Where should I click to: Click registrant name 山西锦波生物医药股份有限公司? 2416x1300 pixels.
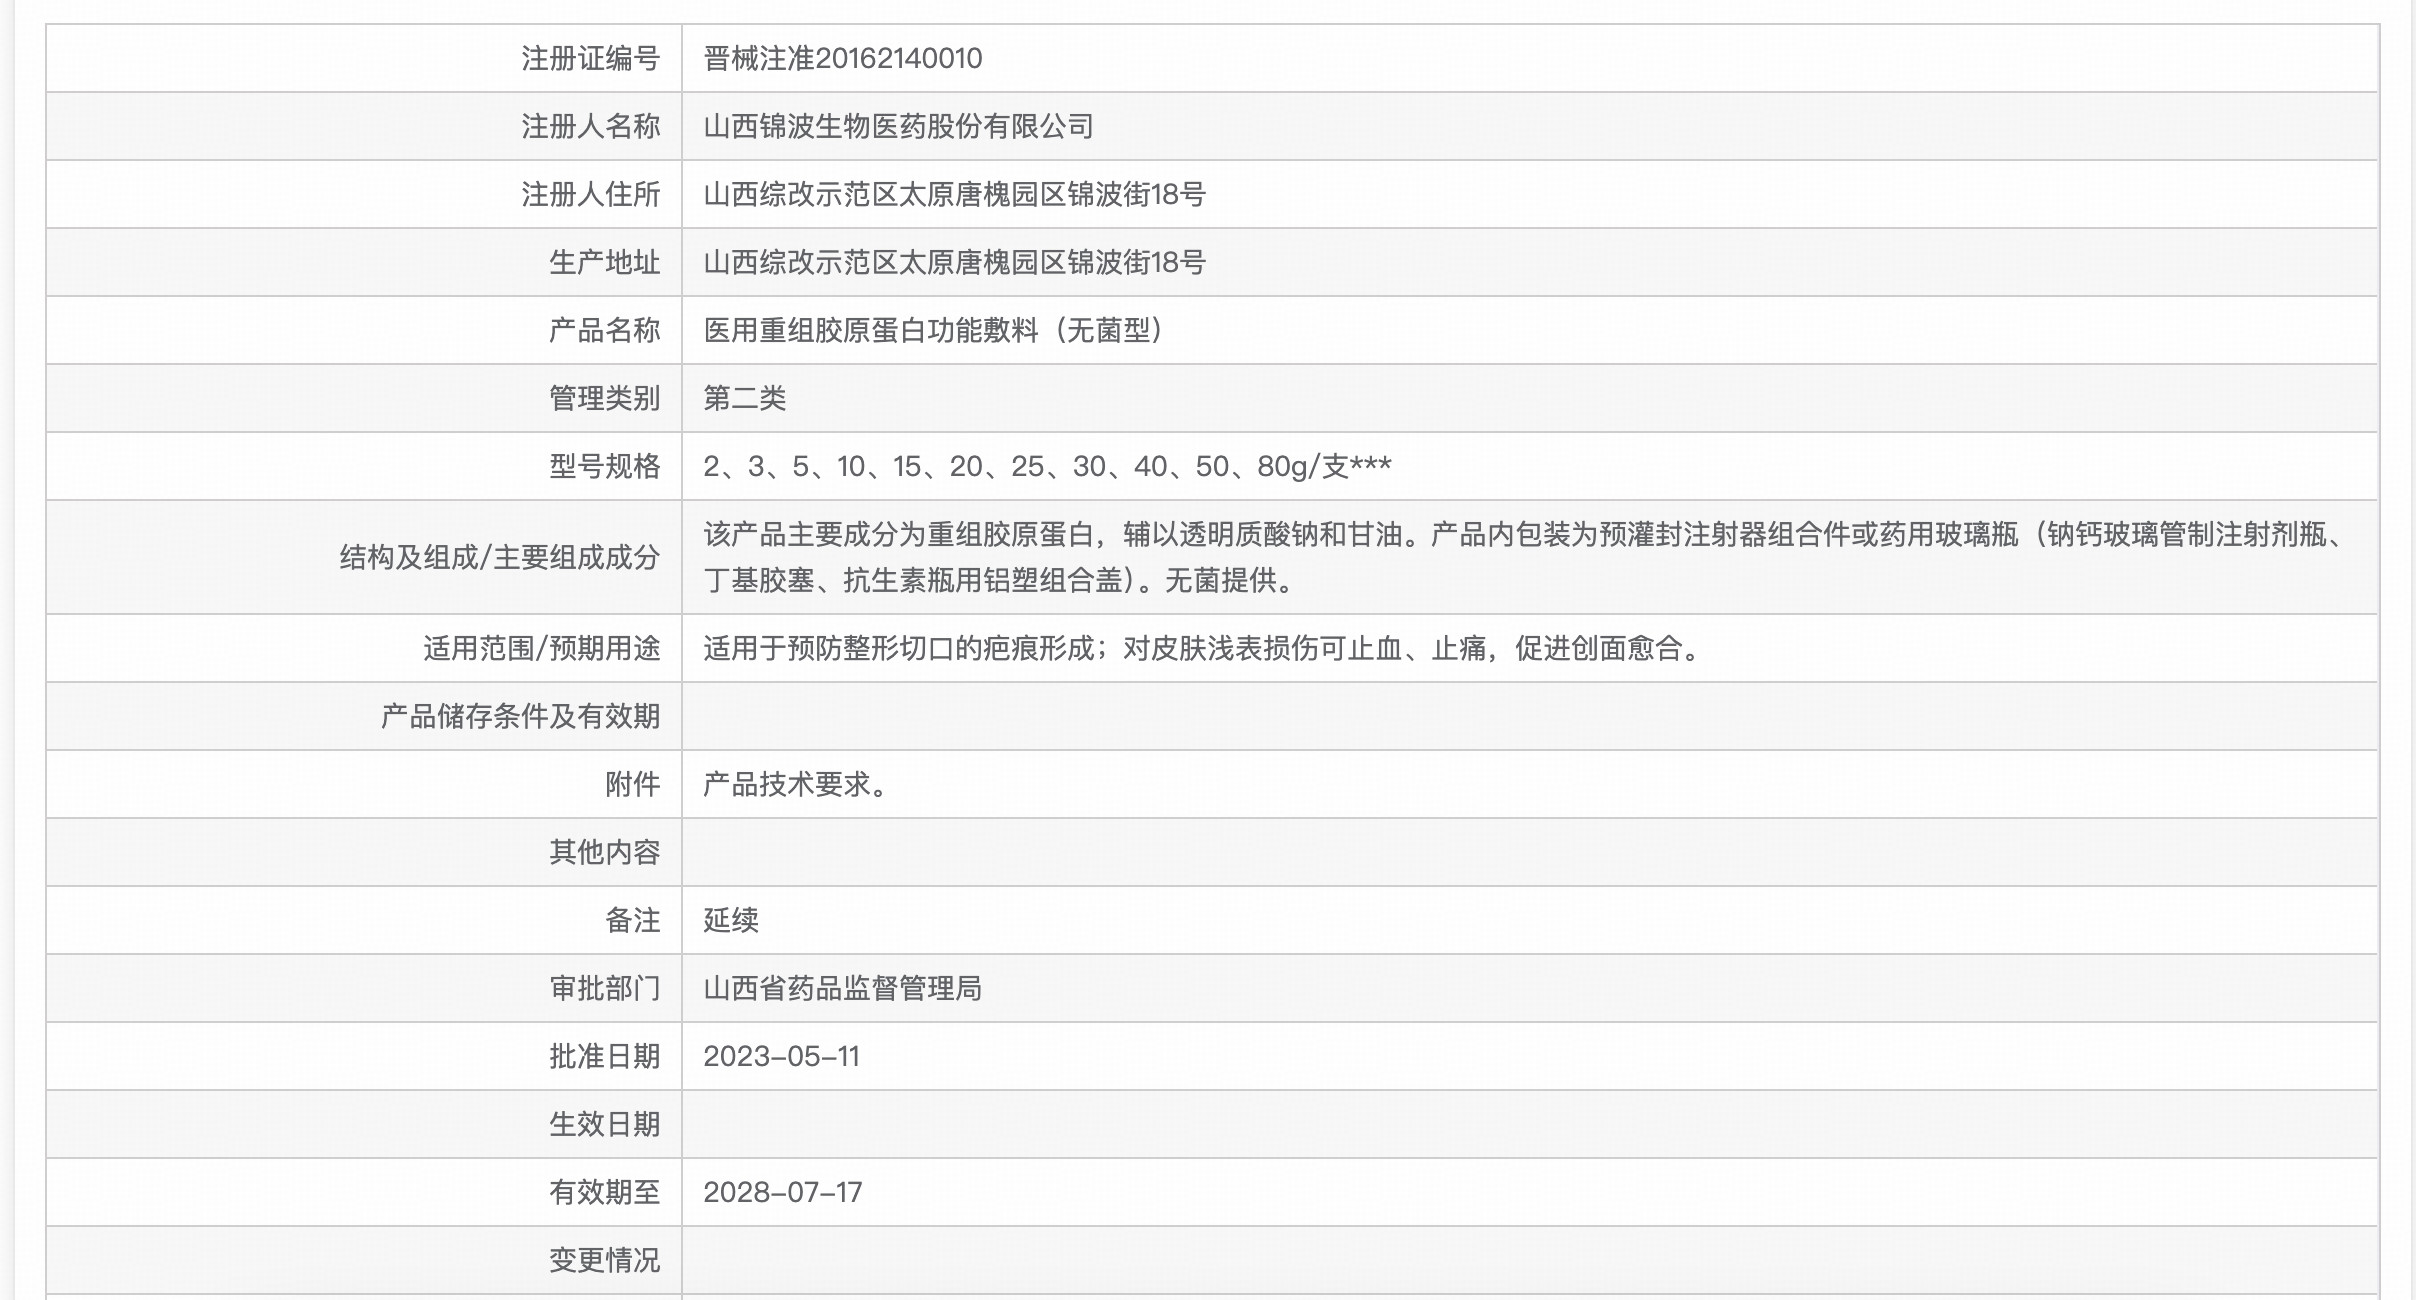click(x=898, y=127)
